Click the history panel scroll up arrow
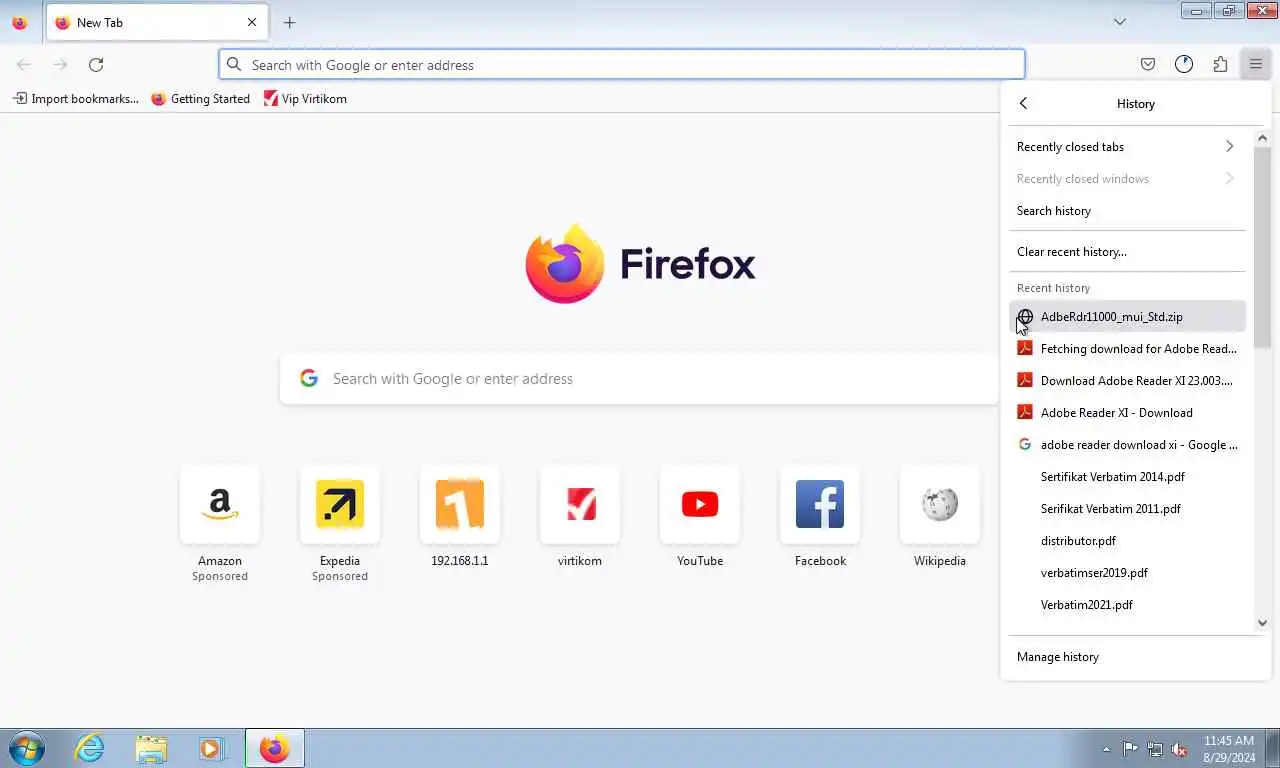Screen dimensions: 1280x768 tap(1262, 138)
